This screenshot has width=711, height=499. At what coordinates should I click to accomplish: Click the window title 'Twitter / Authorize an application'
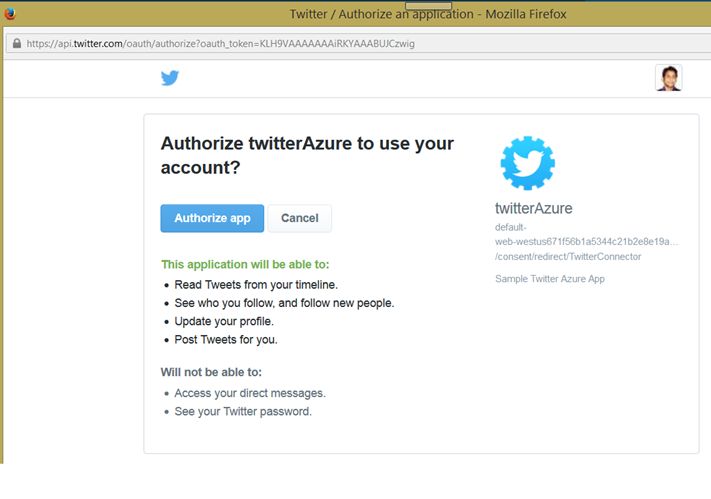click(382, 14)
